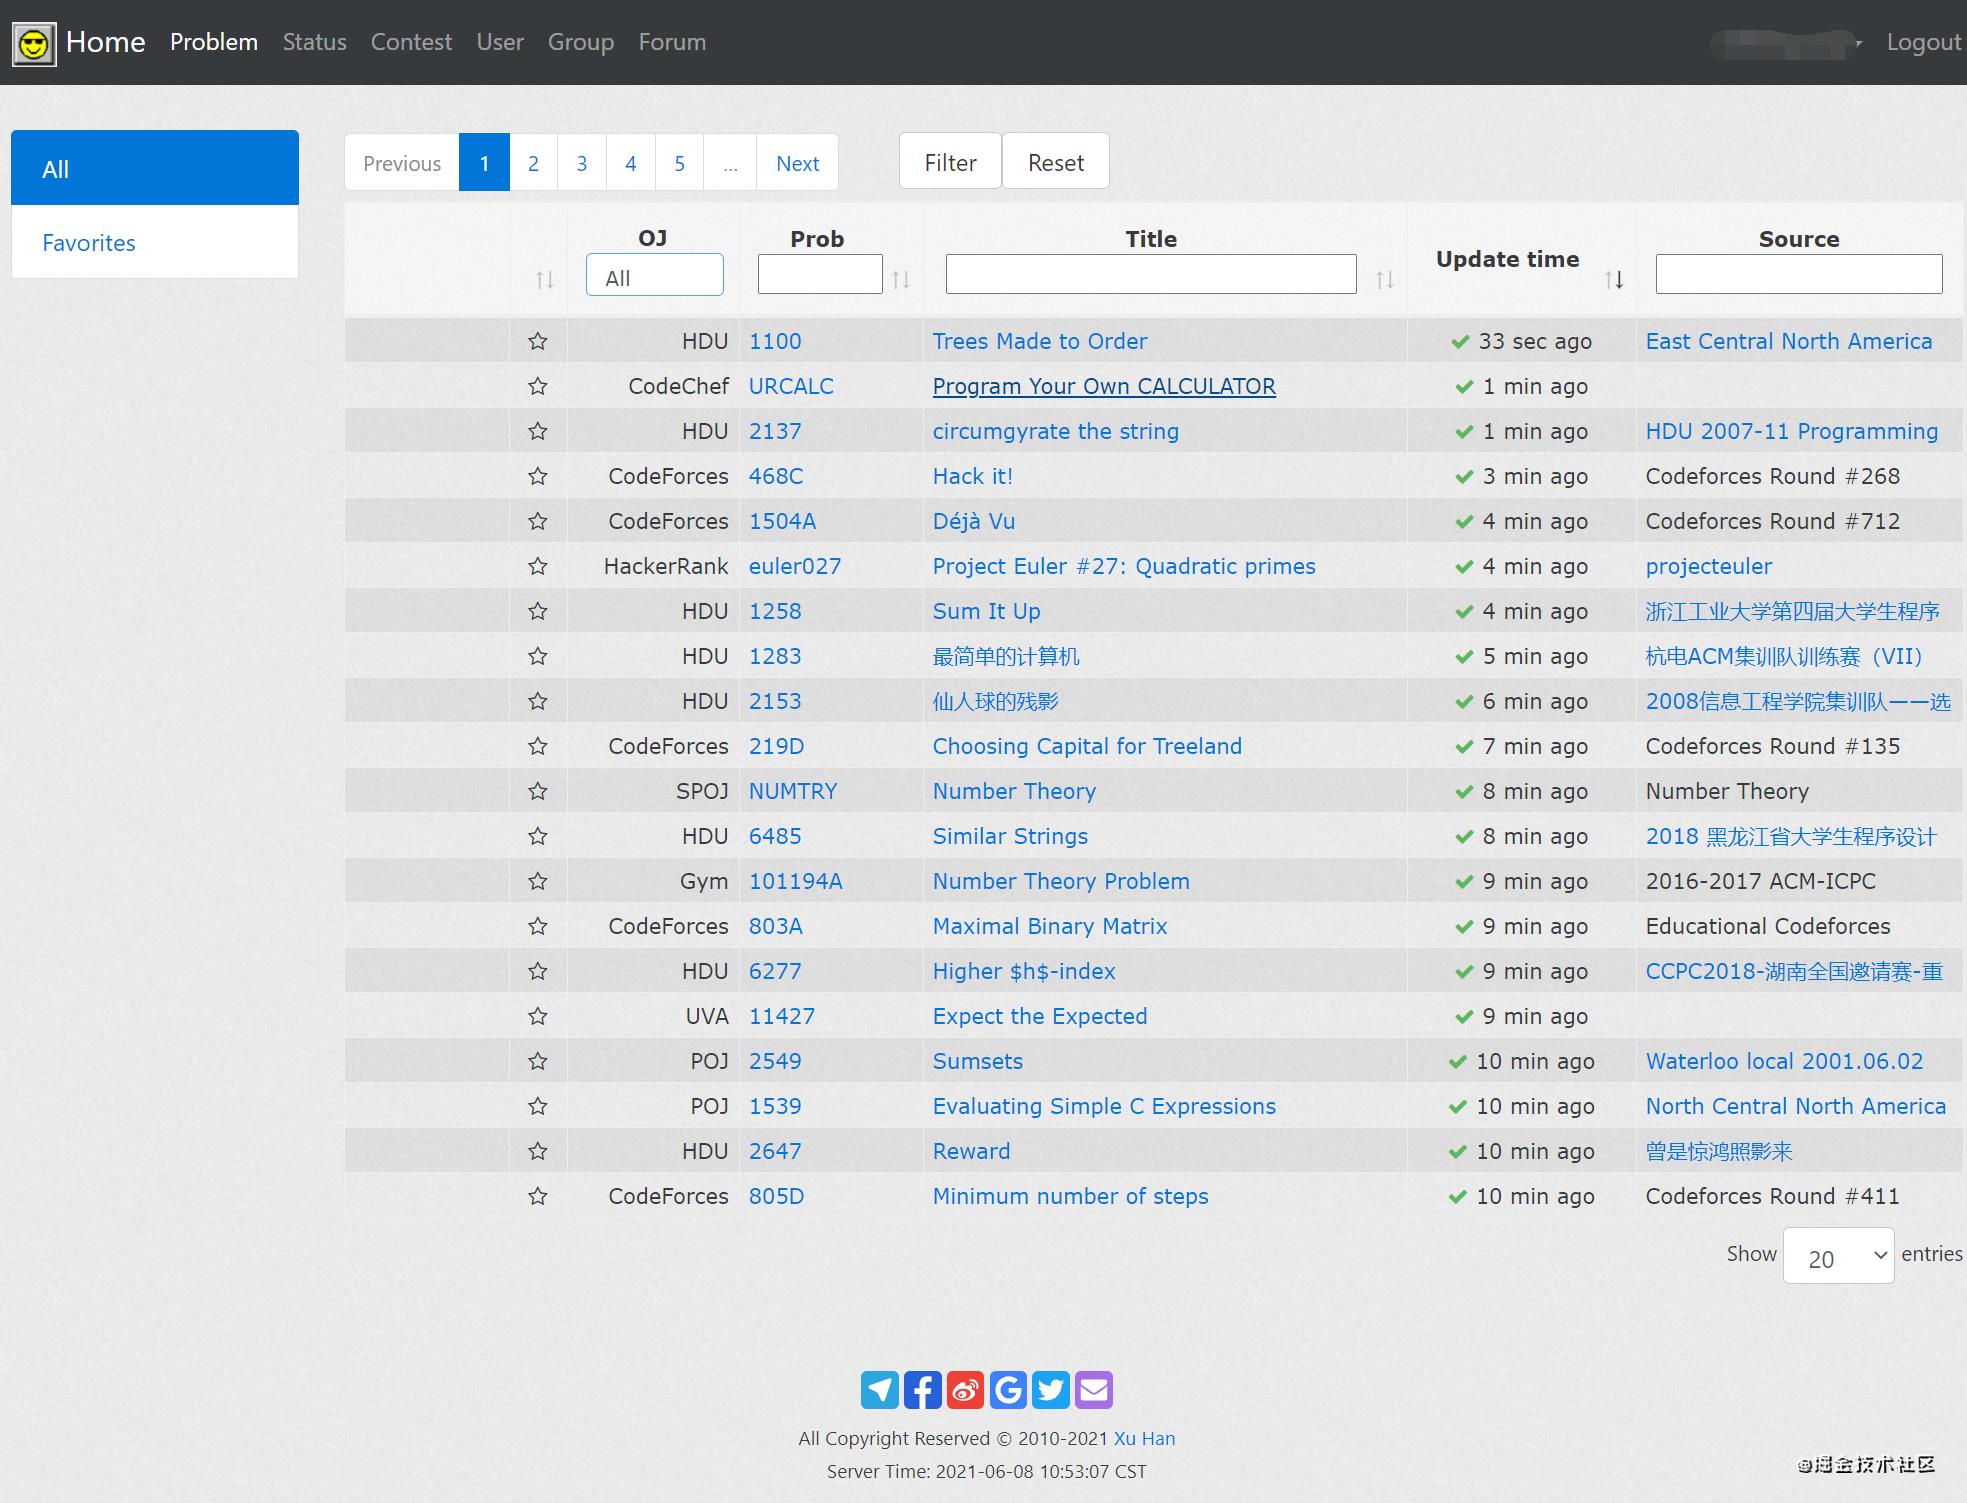Viewport: 1967px width, 1503px height.
Task: Star the HDU 6485 Similar Strings row
Action: click(538, 836)
